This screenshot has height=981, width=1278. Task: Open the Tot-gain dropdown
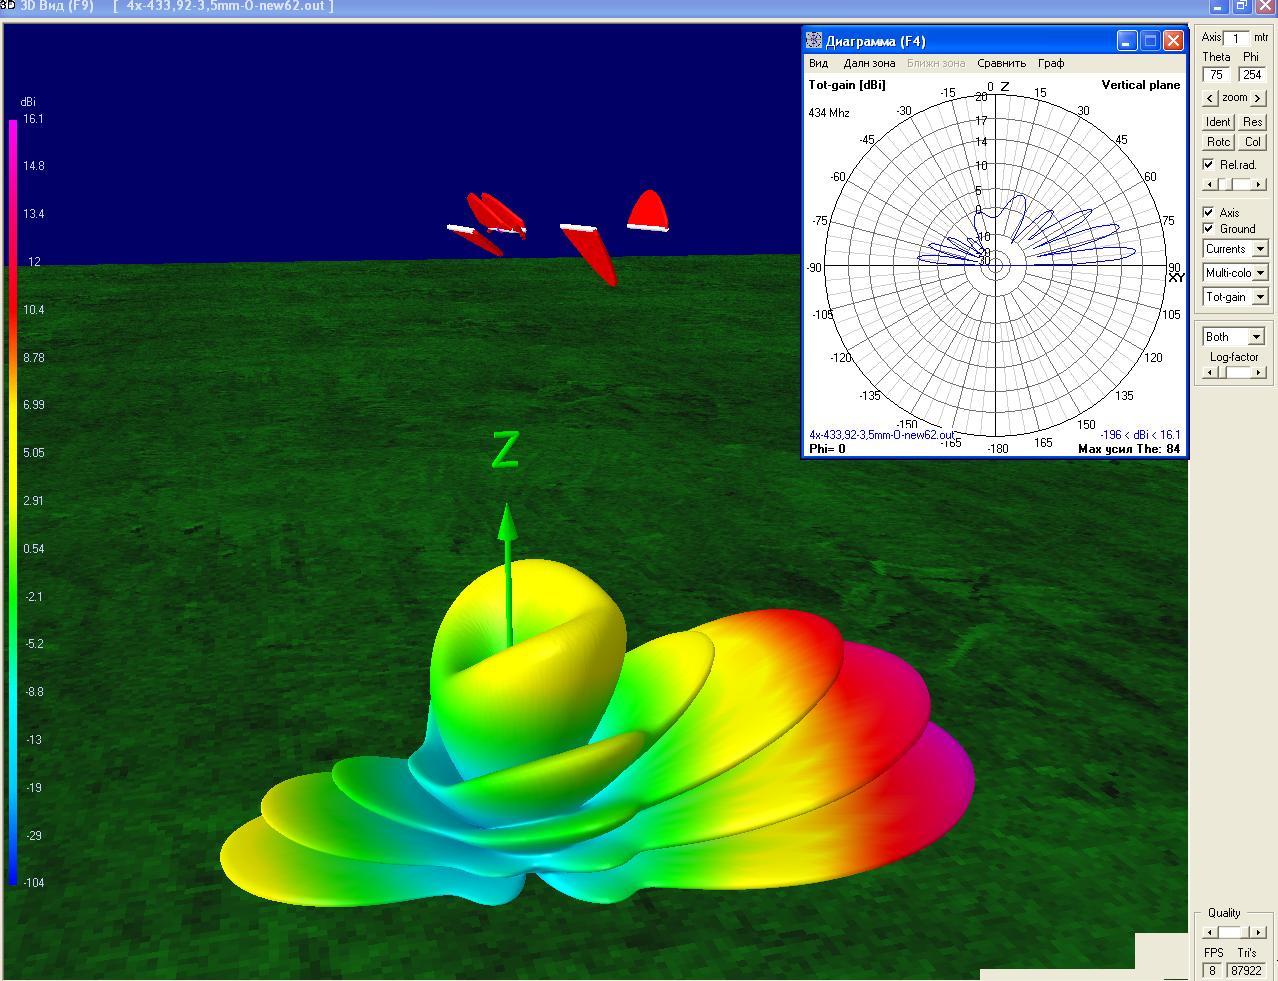[1259, 297]
